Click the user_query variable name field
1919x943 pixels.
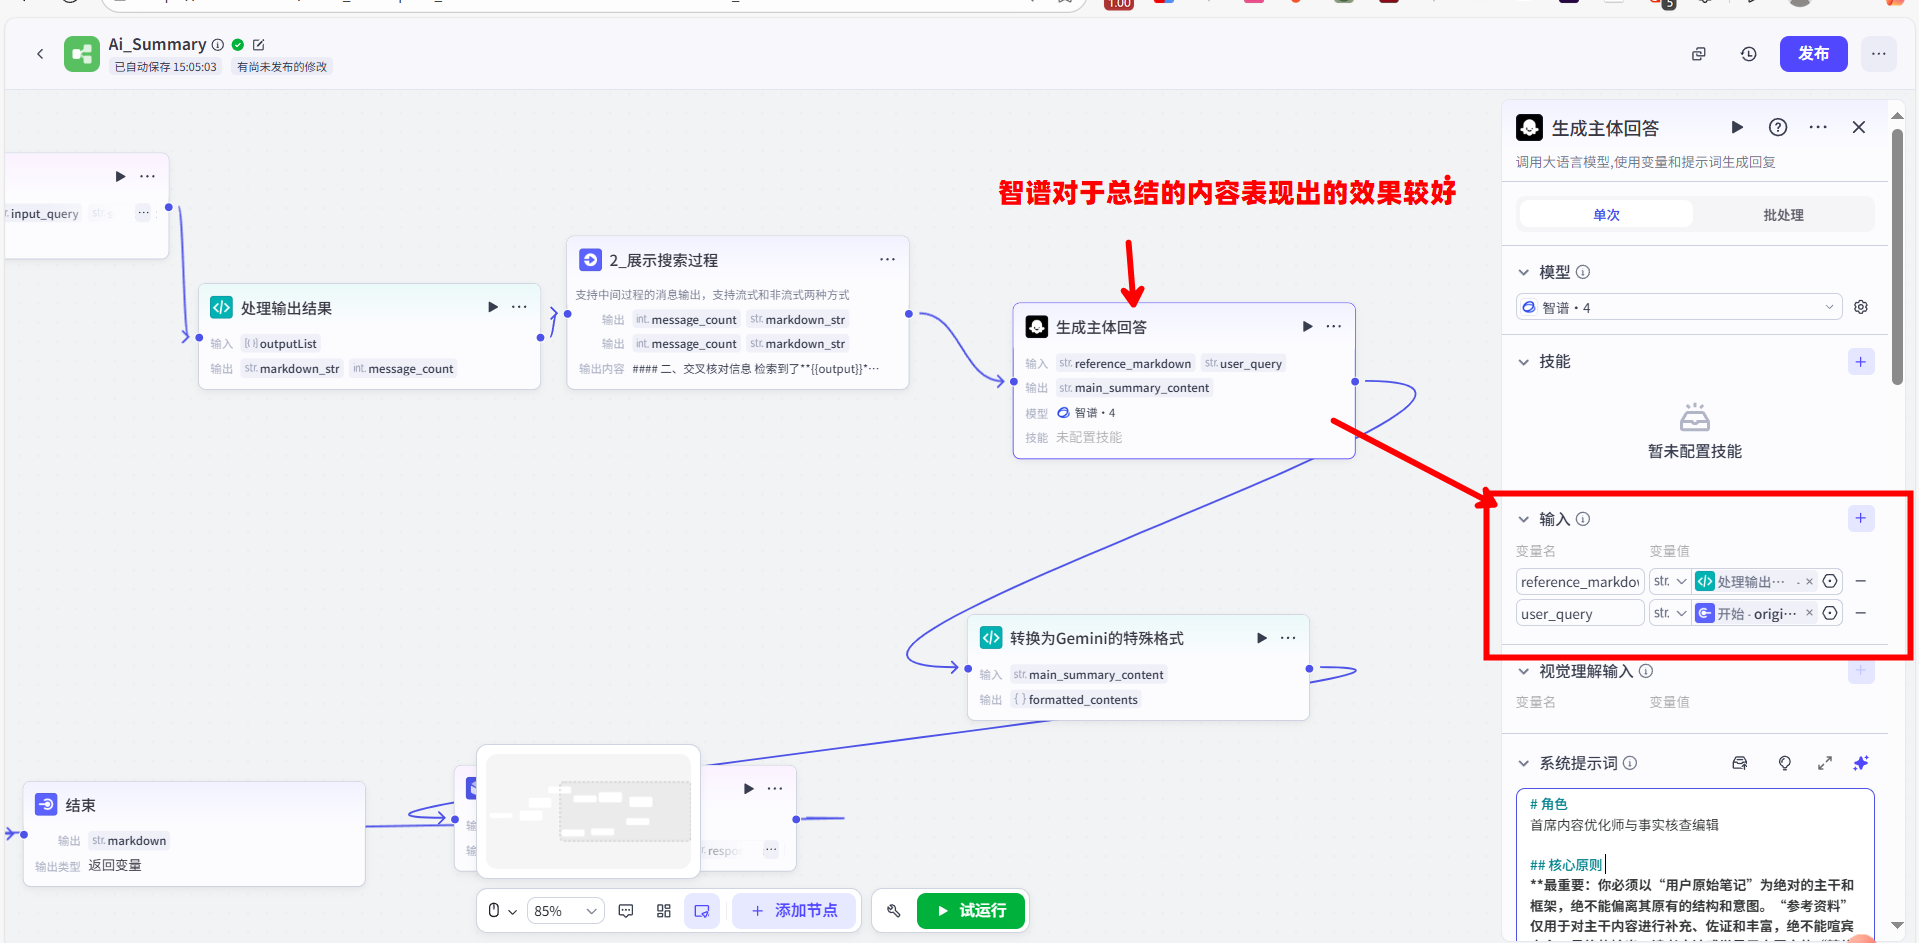(x=1579, y=614)
